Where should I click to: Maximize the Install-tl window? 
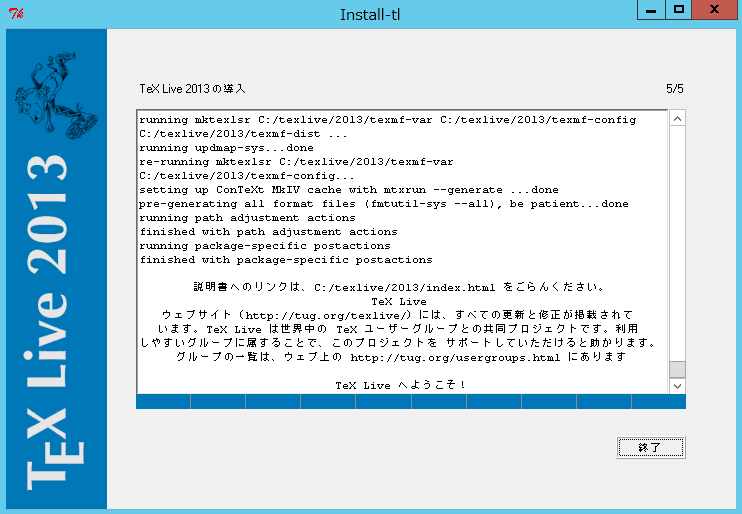[x=679, y=9]
